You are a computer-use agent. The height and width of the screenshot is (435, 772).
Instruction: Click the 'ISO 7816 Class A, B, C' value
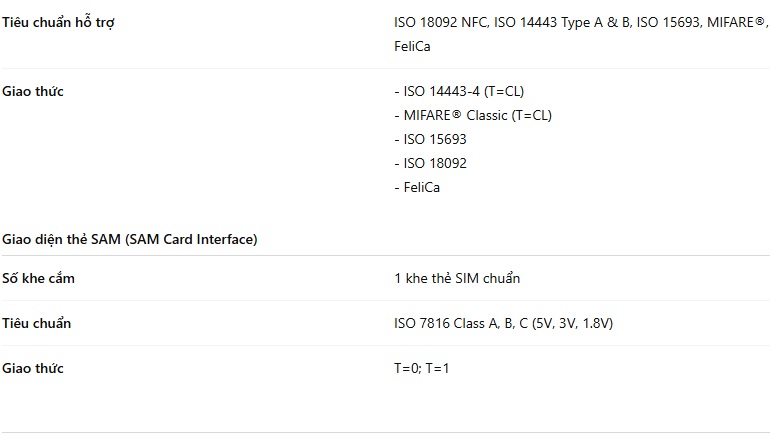pyautogui.click(x=461, y=323)
